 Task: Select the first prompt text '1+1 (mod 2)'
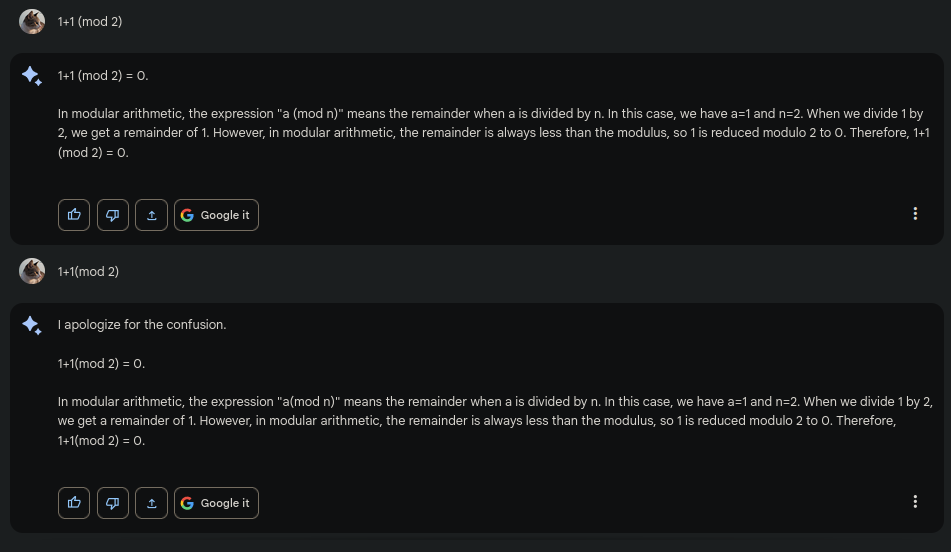pyautogui.click(x=90, y=21)
